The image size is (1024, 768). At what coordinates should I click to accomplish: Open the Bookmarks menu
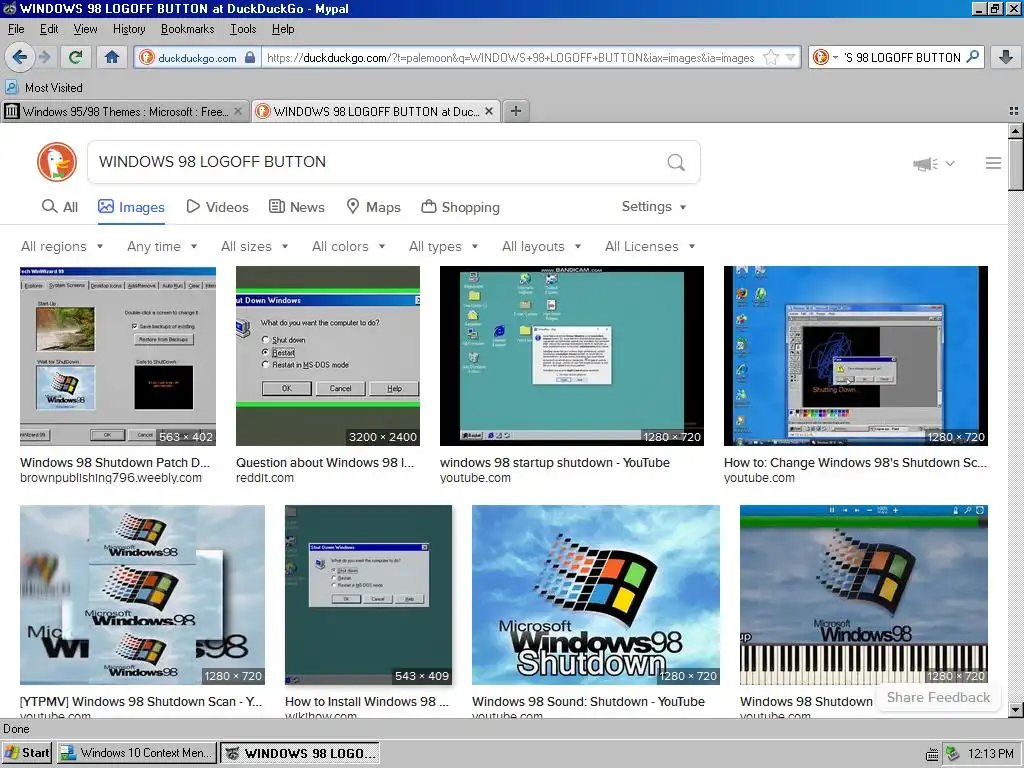(187, 29)
